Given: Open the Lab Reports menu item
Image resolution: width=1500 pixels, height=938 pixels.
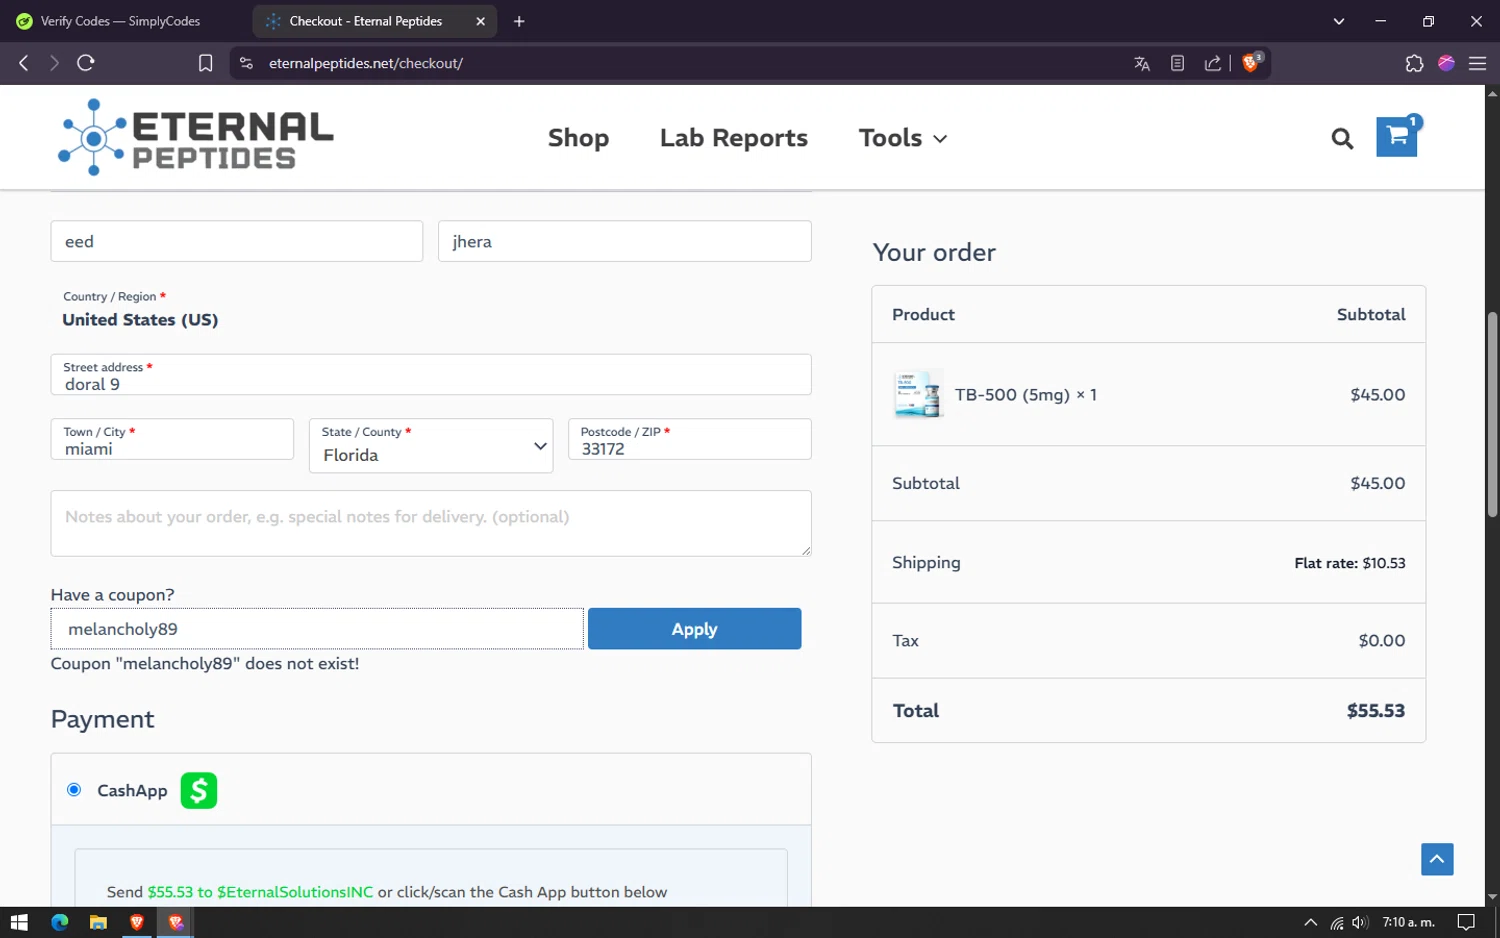Looking at the screenshot, I should (x=734, y=138).
